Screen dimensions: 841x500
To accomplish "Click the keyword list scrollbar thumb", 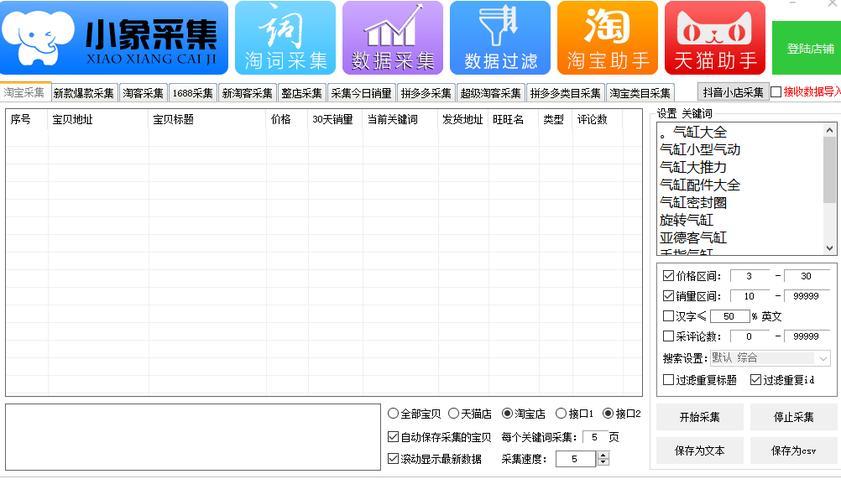I will (x=830, y=170).
